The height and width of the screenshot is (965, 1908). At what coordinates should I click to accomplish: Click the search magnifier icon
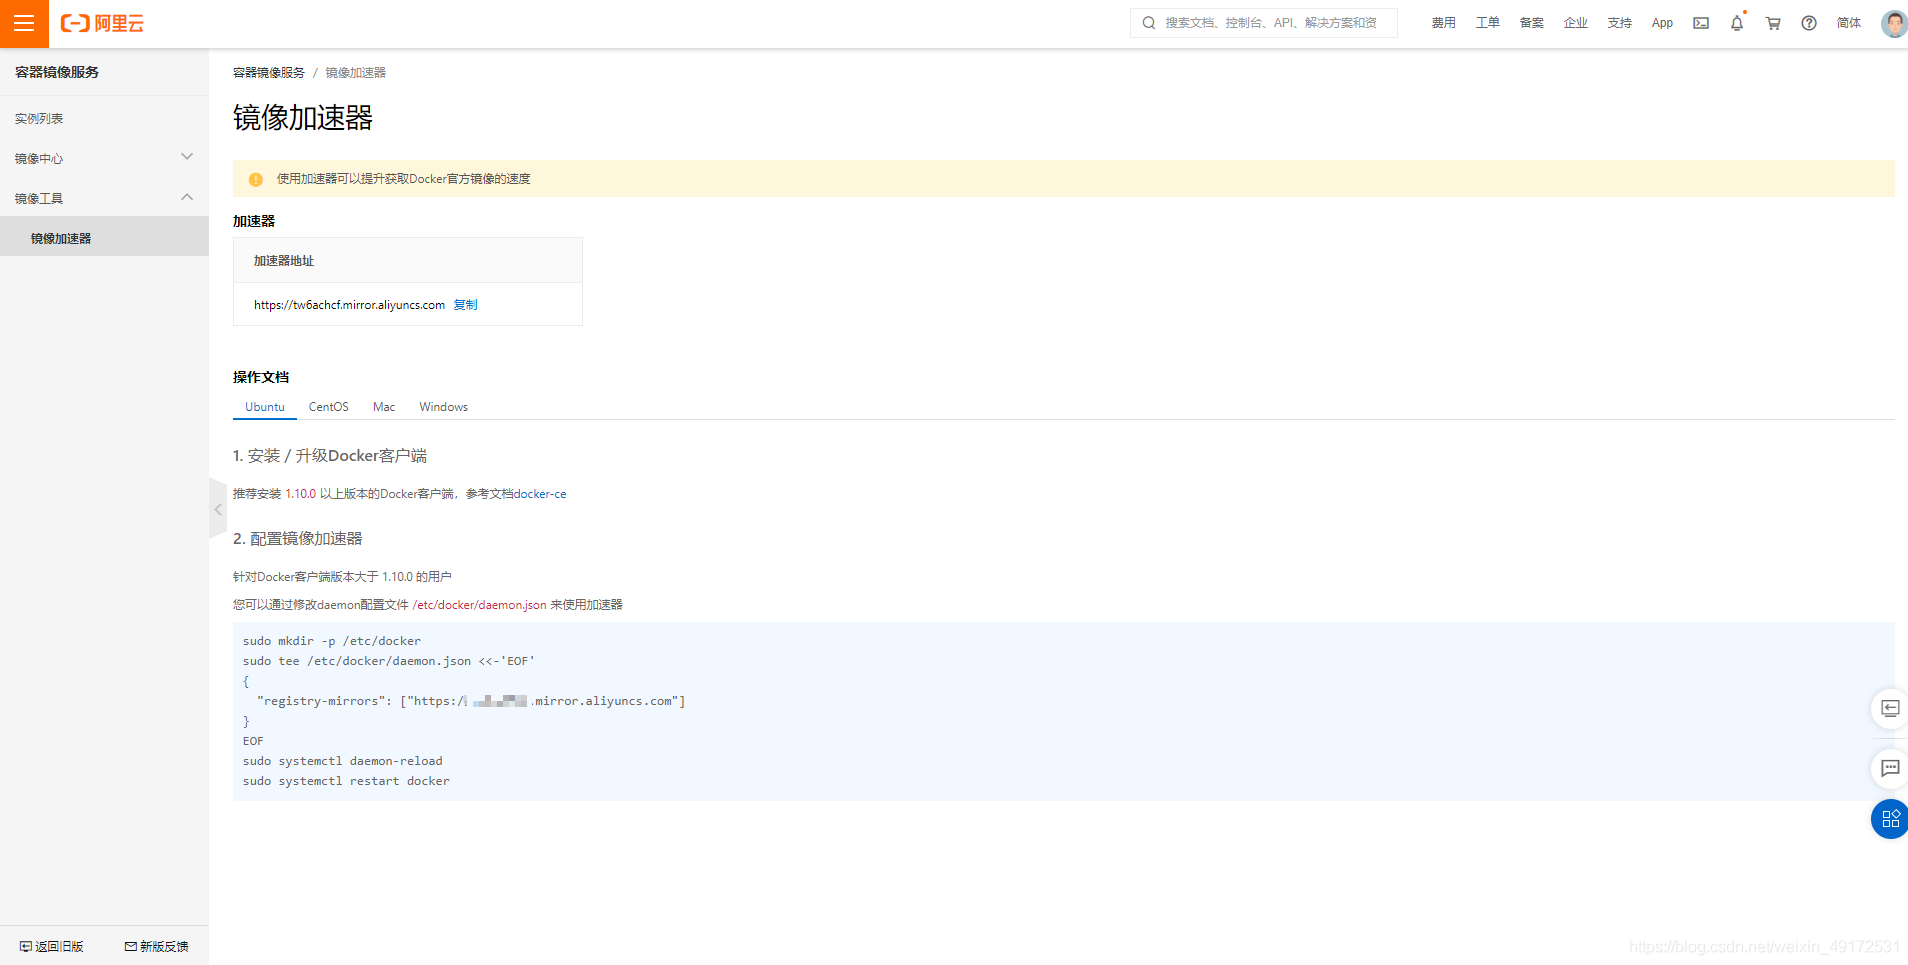tap(1149, 23)
